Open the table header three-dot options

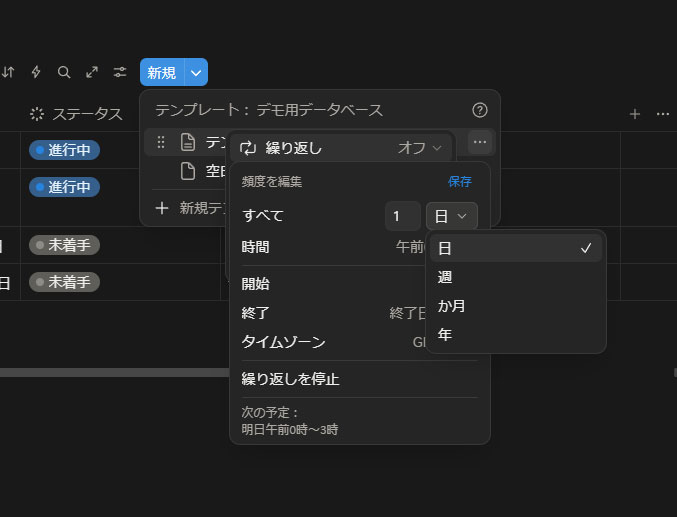pos(662,114)
